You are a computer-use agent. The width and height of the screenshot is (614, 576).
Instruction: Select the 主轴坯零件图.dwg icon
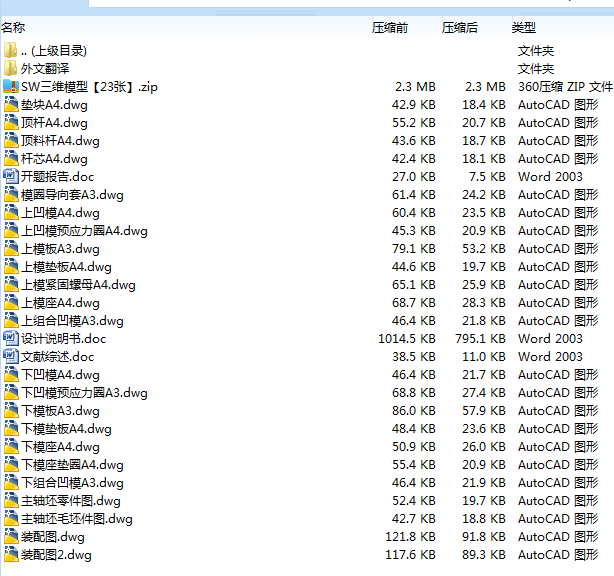coord(11,500)
